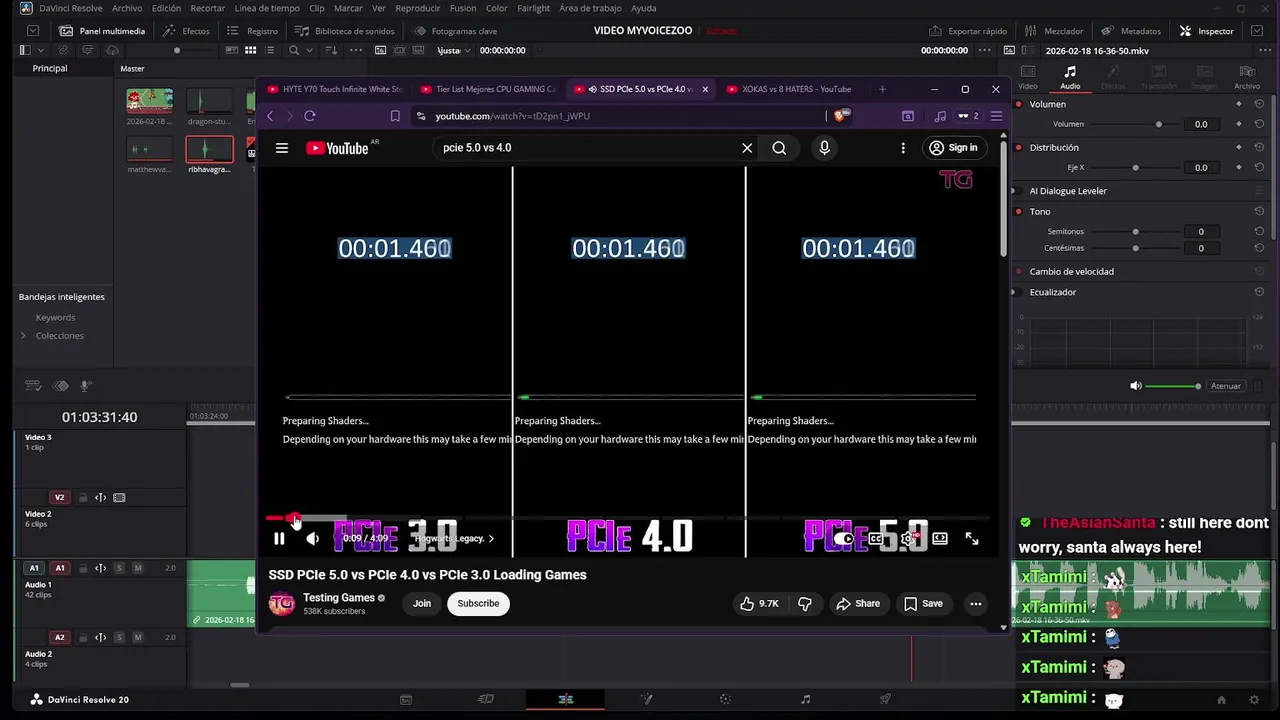Open the Archivo menu

point(127,8)
